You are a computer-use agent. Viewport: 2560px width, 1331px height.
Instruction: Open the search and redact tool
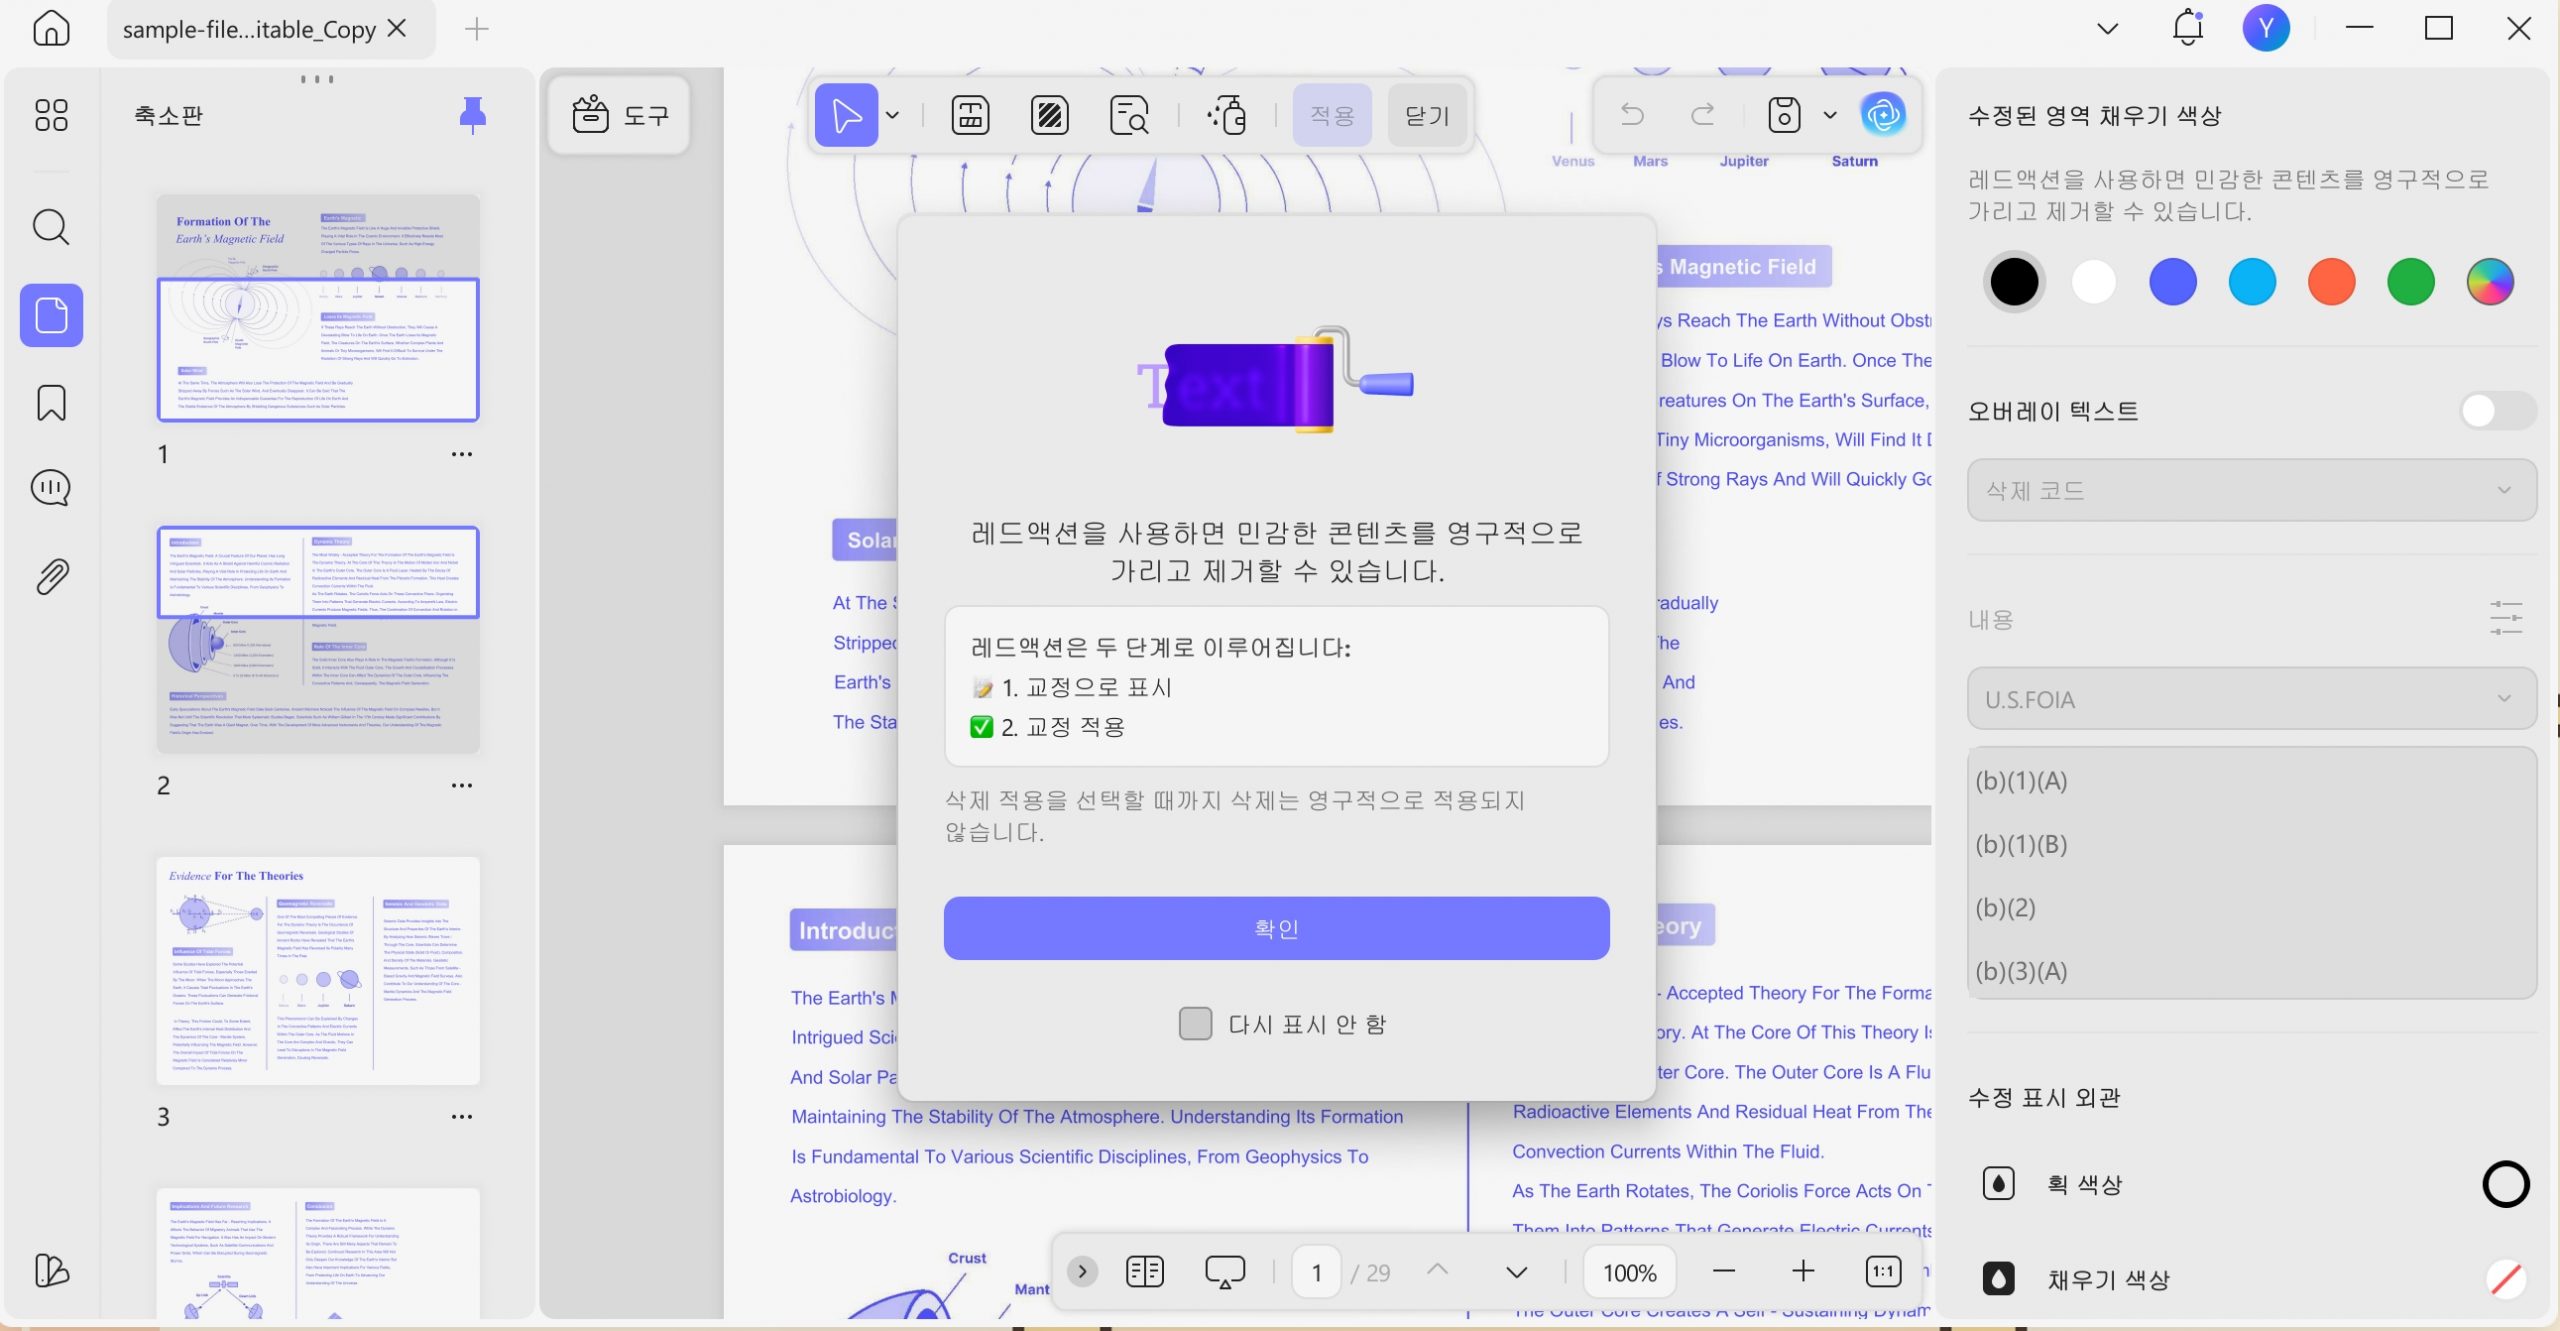pos(1129,115)
